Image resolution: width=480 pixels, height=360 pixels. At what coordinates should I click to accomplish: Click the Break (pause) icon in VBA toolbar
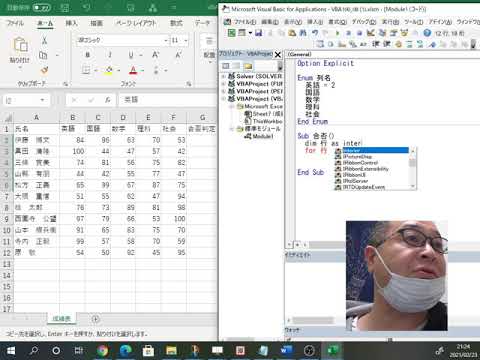point(348,33)
